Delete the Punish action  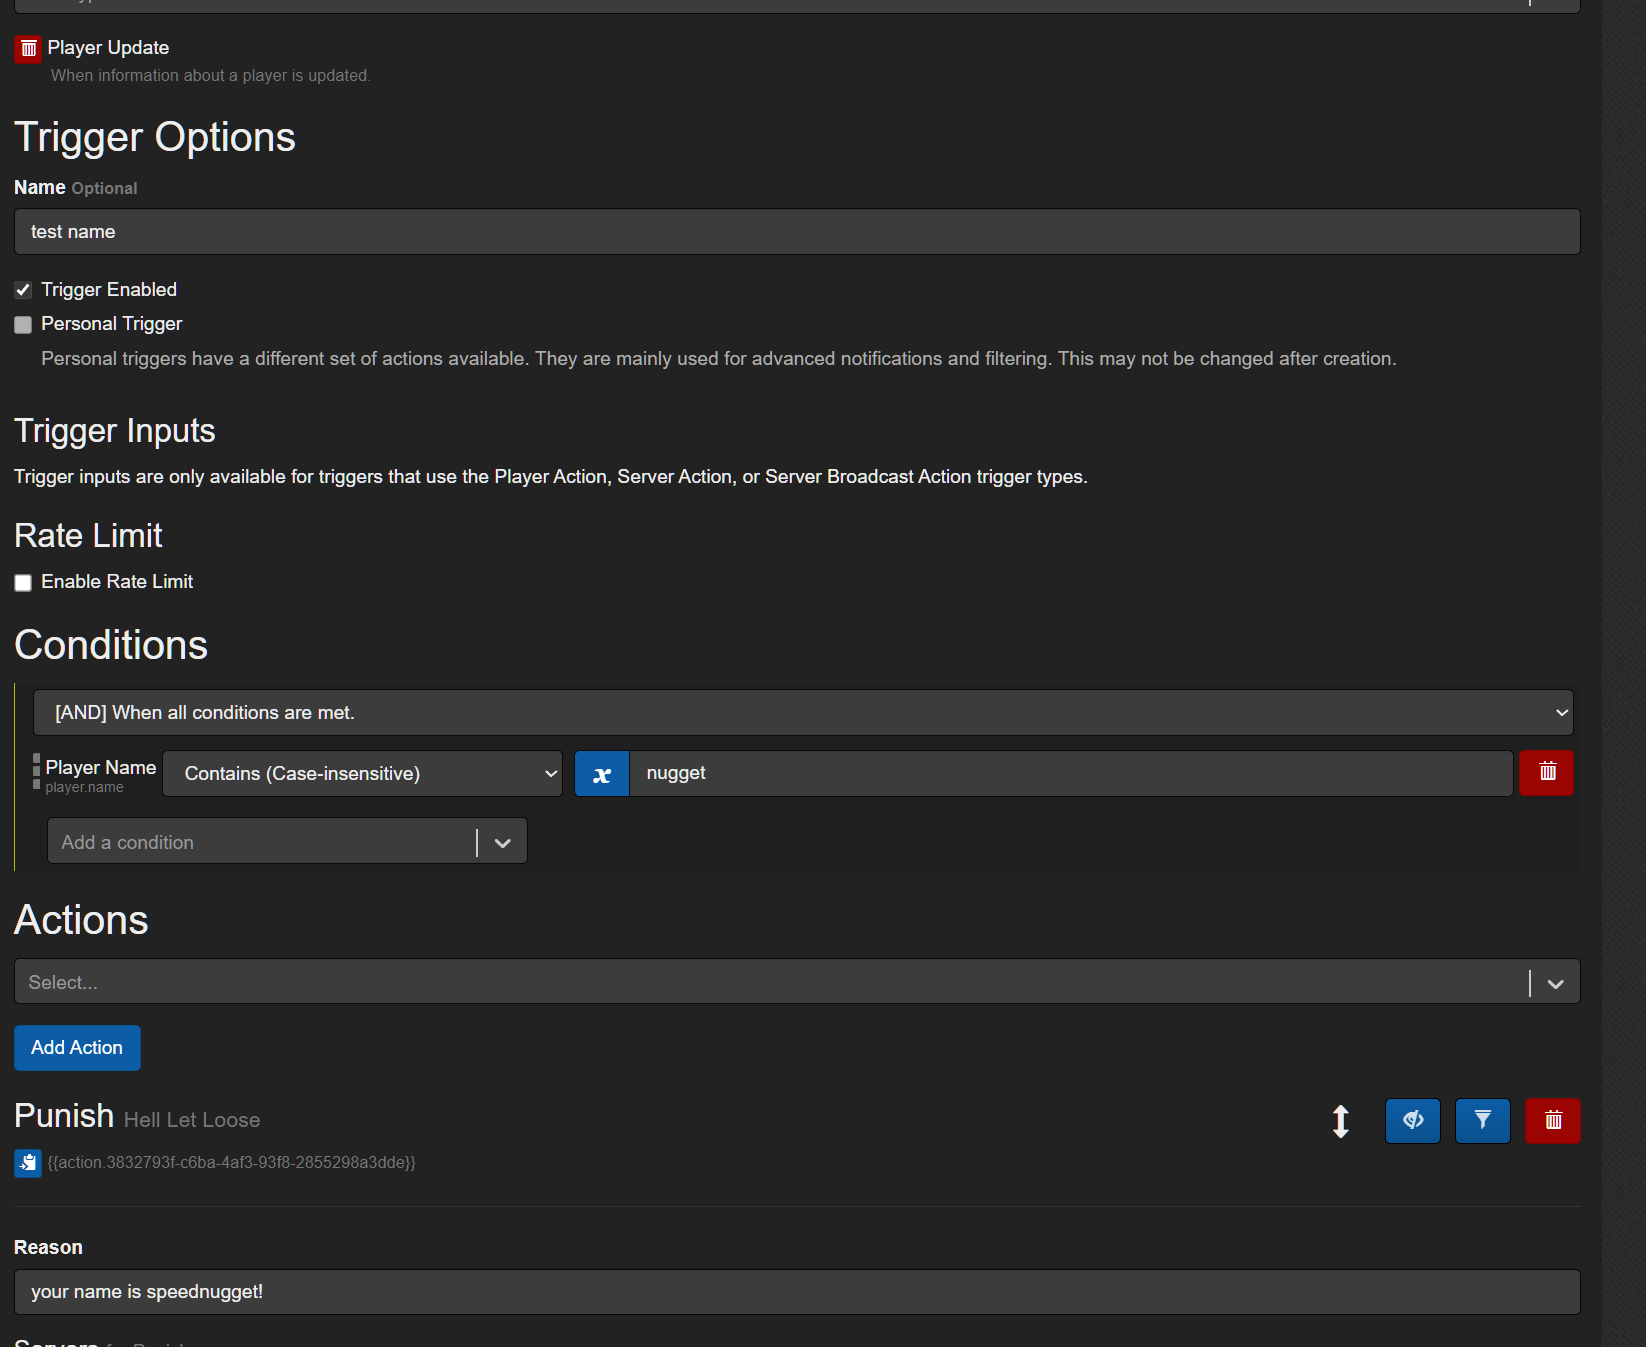[1552, 1121]
